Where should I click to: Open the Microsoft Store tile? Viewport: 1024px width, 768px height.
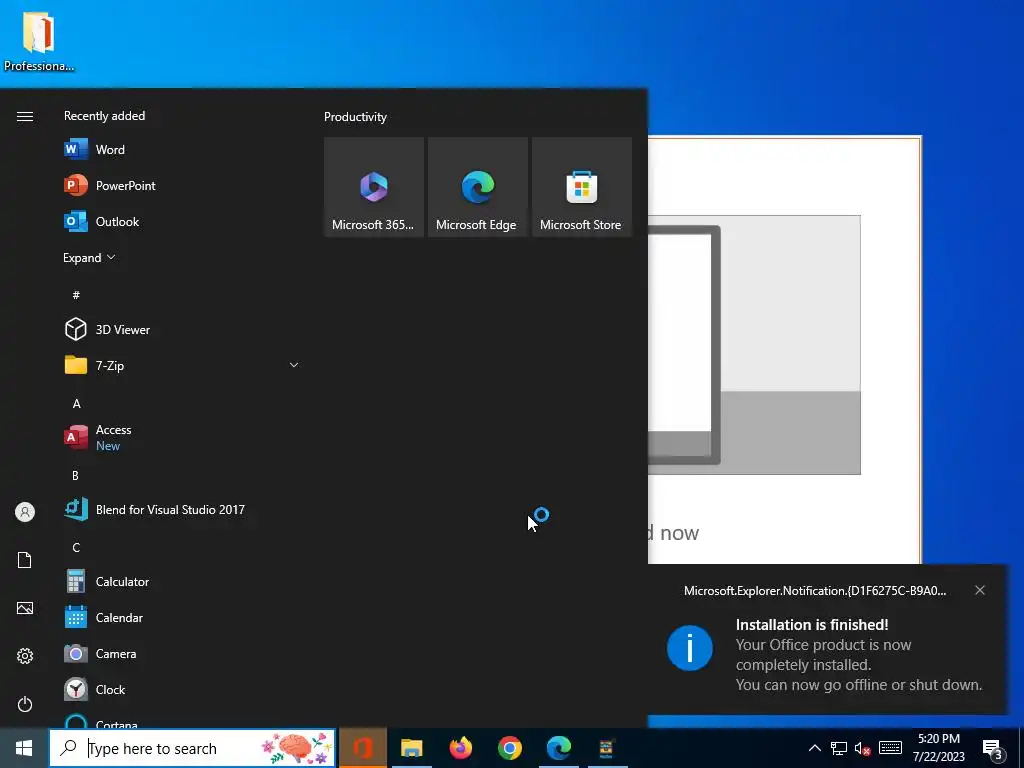(582, 187)
